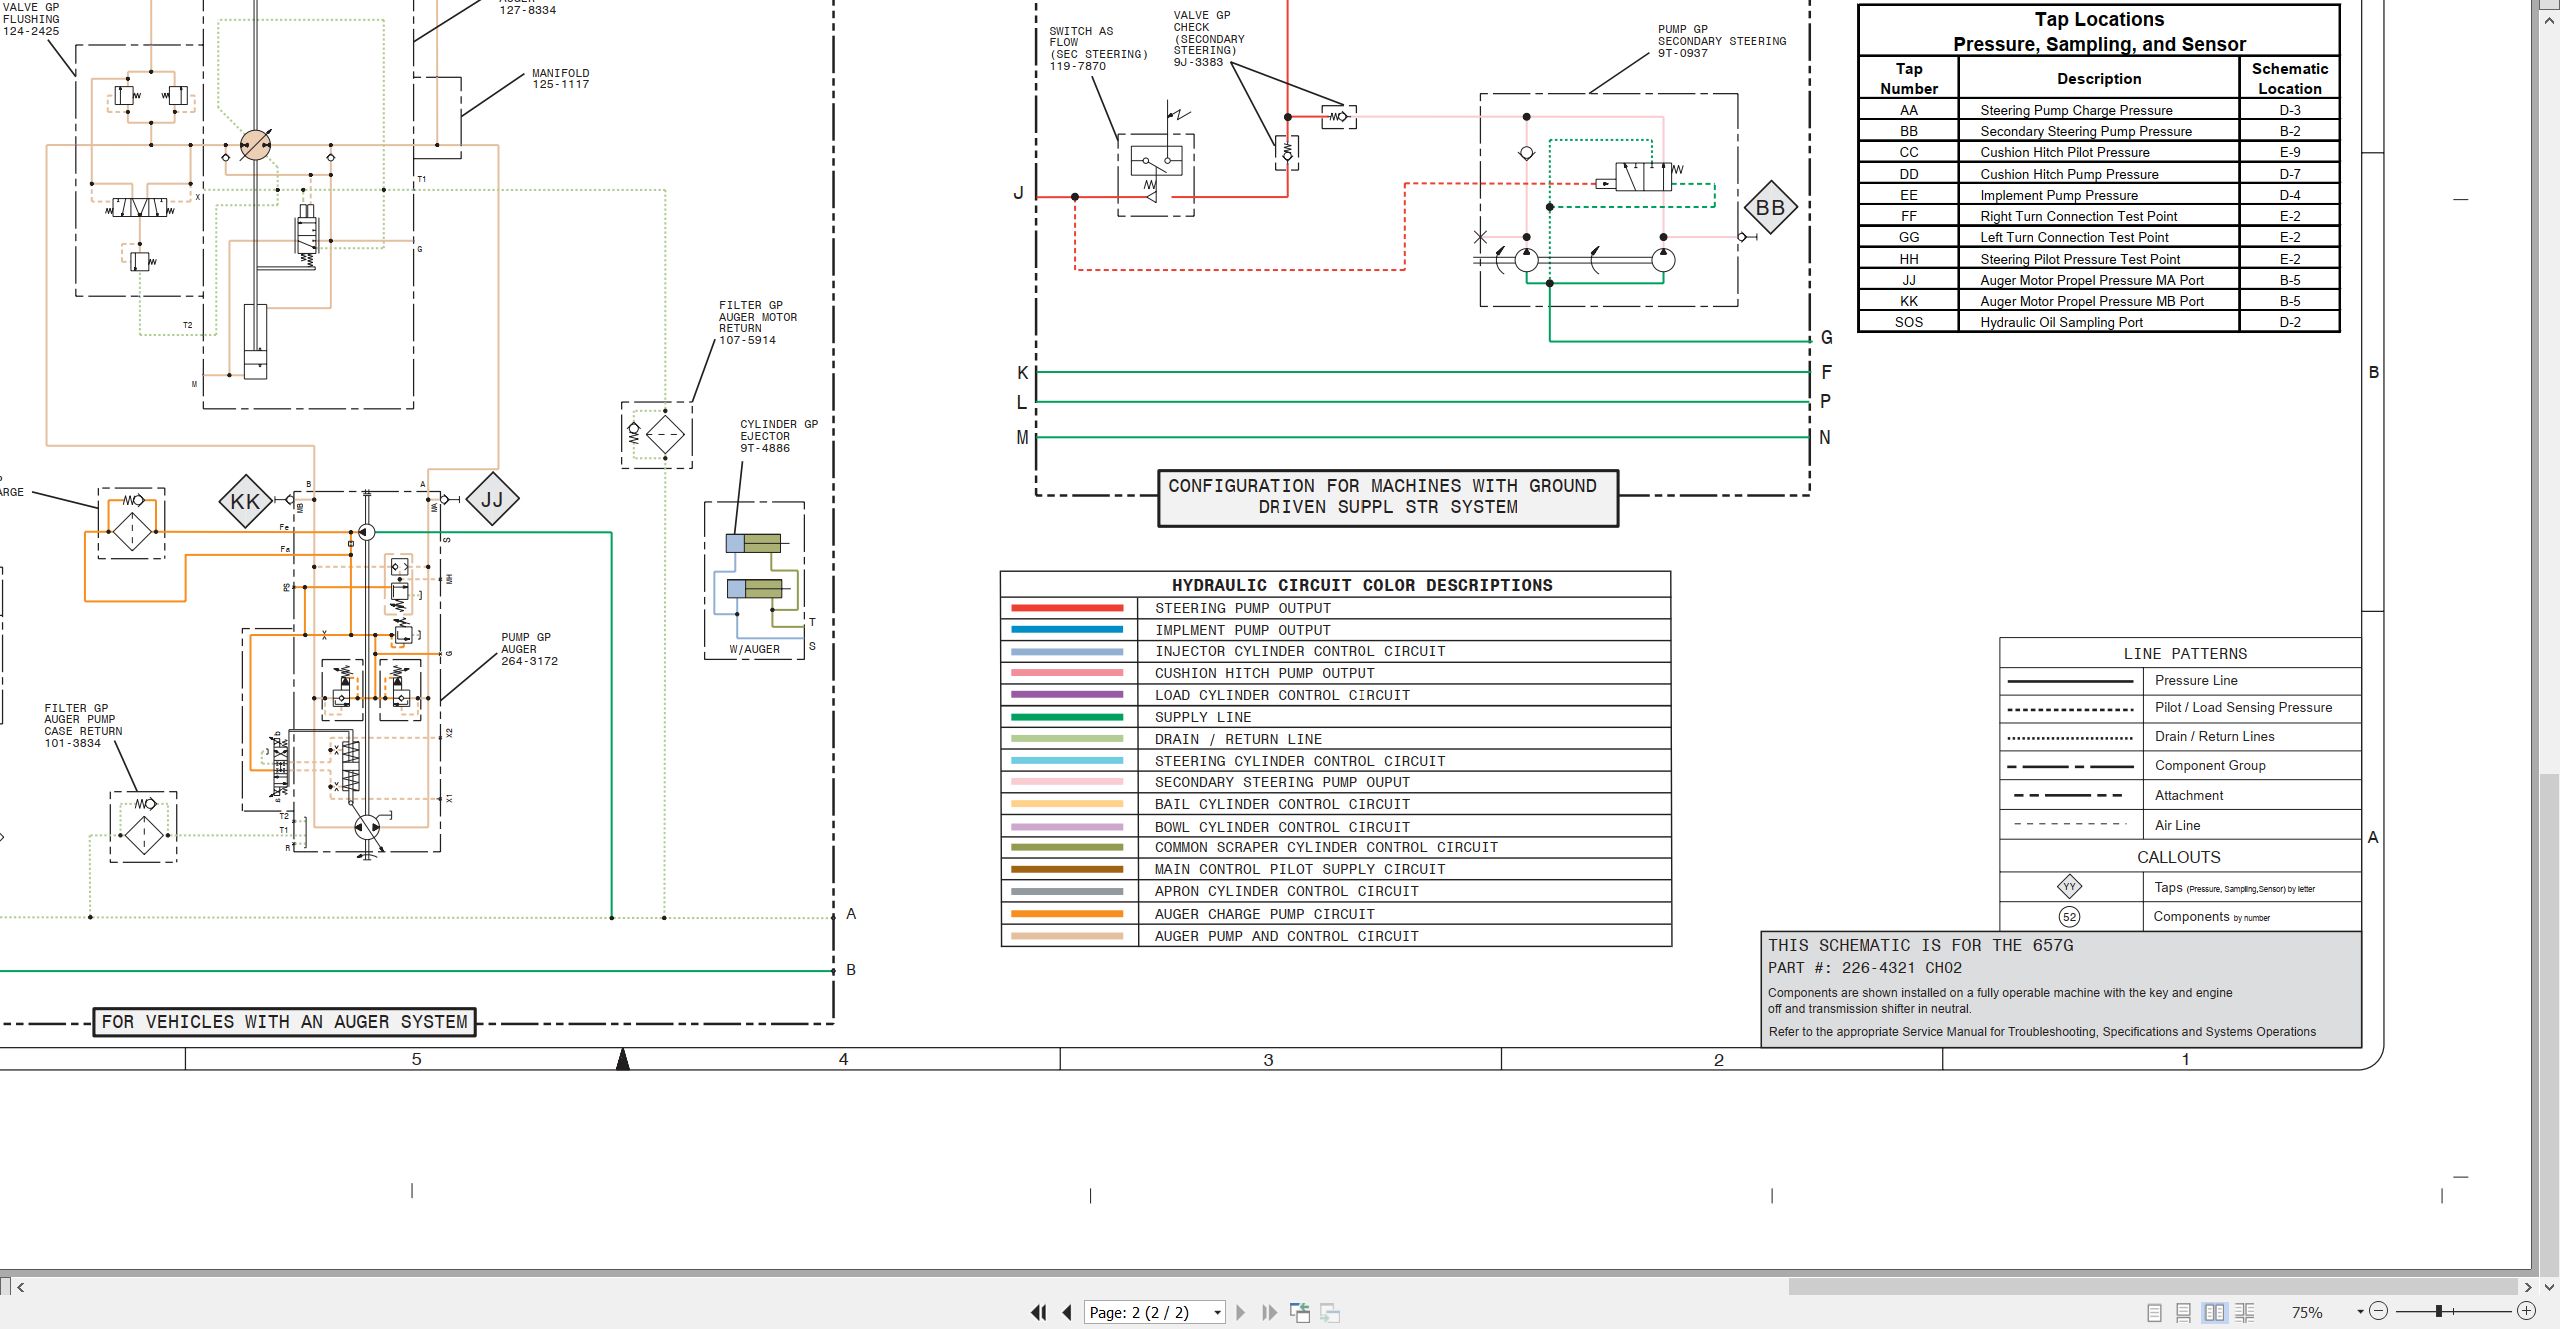2560x1329 pixels.
Task: Go to the previous page
Action: 1067,1312
